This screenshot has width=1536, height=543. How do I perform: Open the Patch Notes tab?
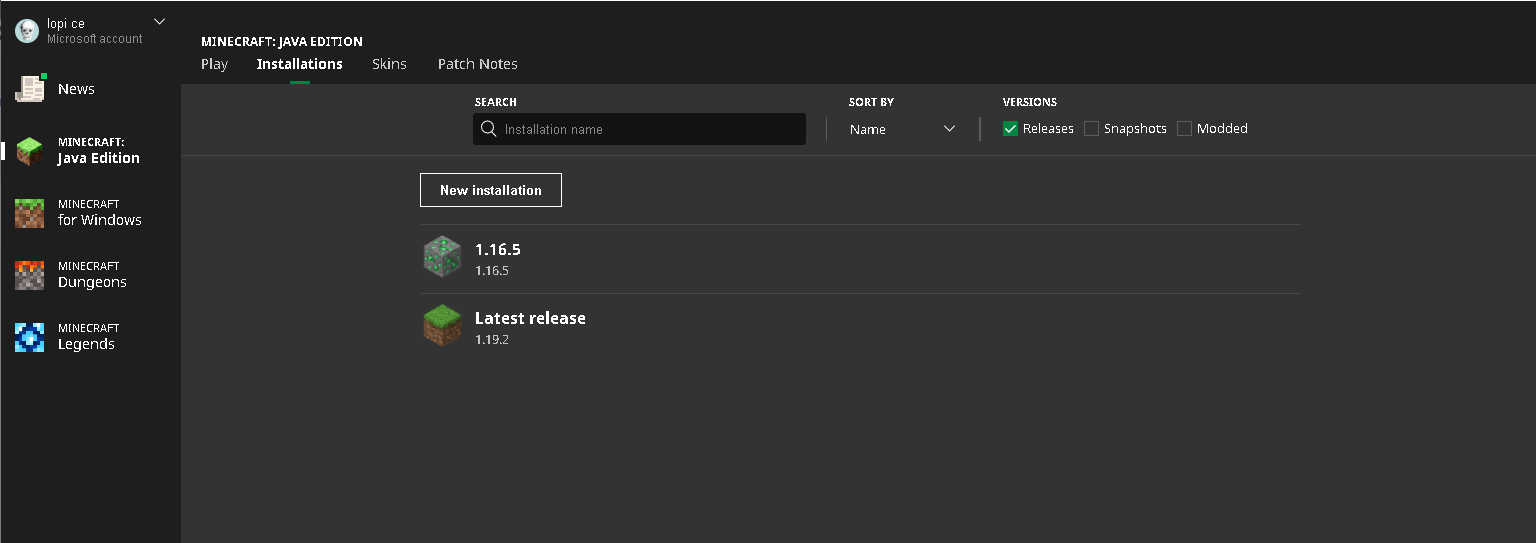477,64
